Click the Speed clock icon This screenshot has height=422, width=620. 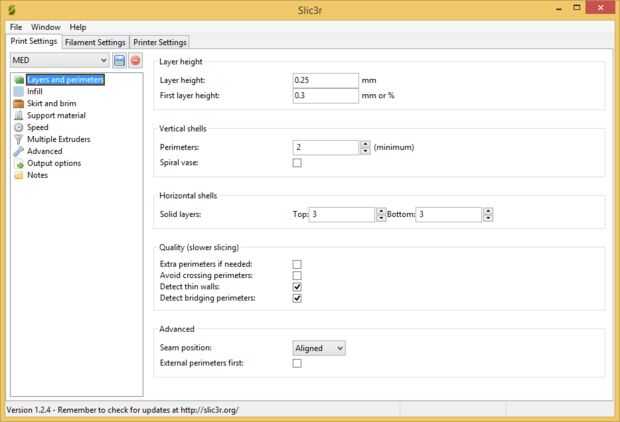point(19,127)
